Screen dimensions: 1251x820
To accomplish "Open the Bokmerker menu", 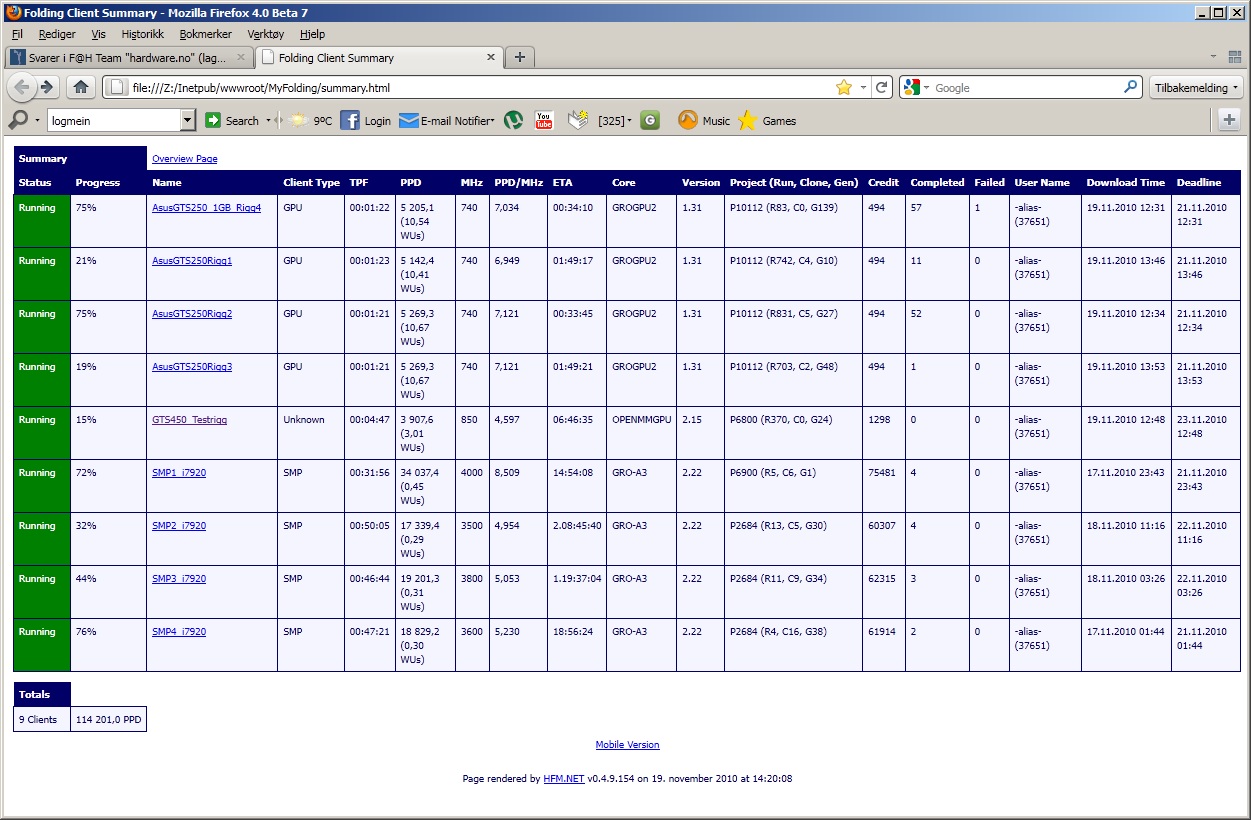I will pyautogui.click(x=206, y=34).
